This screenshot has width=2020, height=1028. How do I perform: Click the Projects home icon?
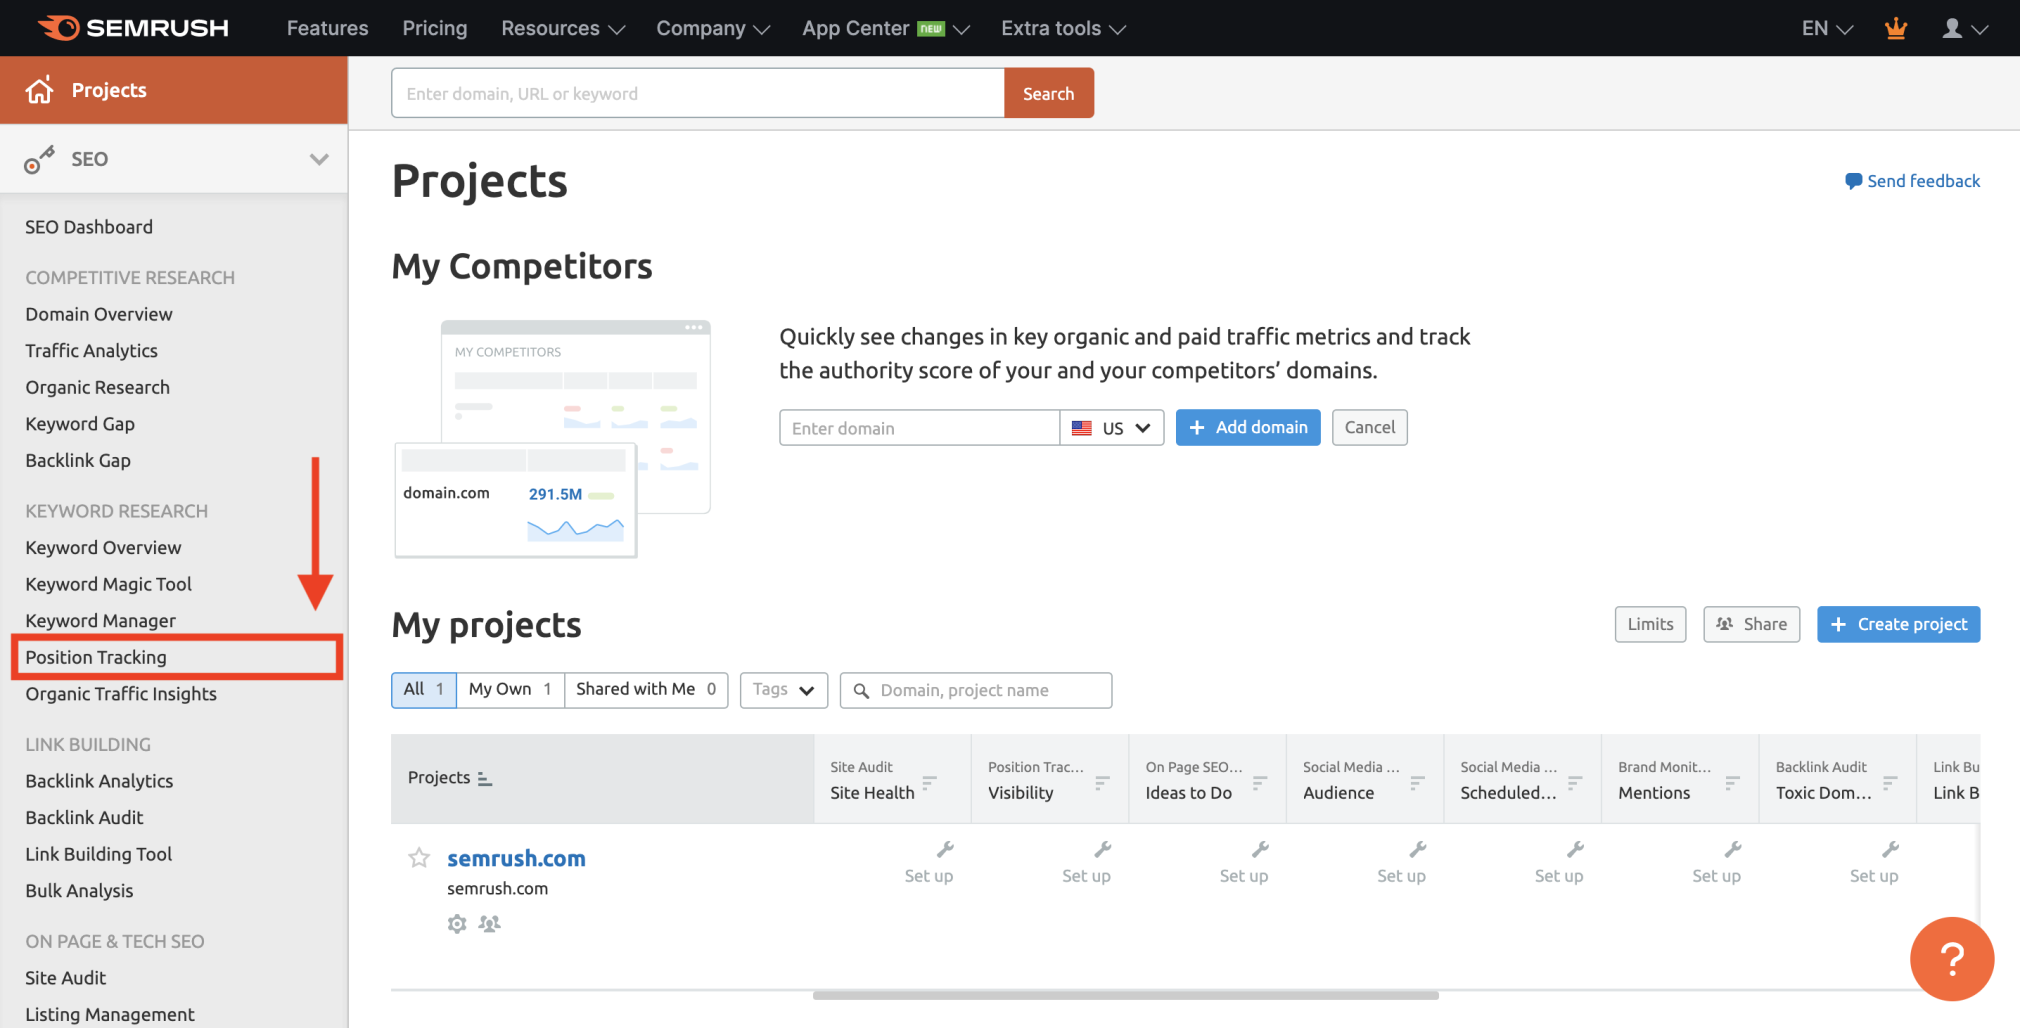point(40,90)
